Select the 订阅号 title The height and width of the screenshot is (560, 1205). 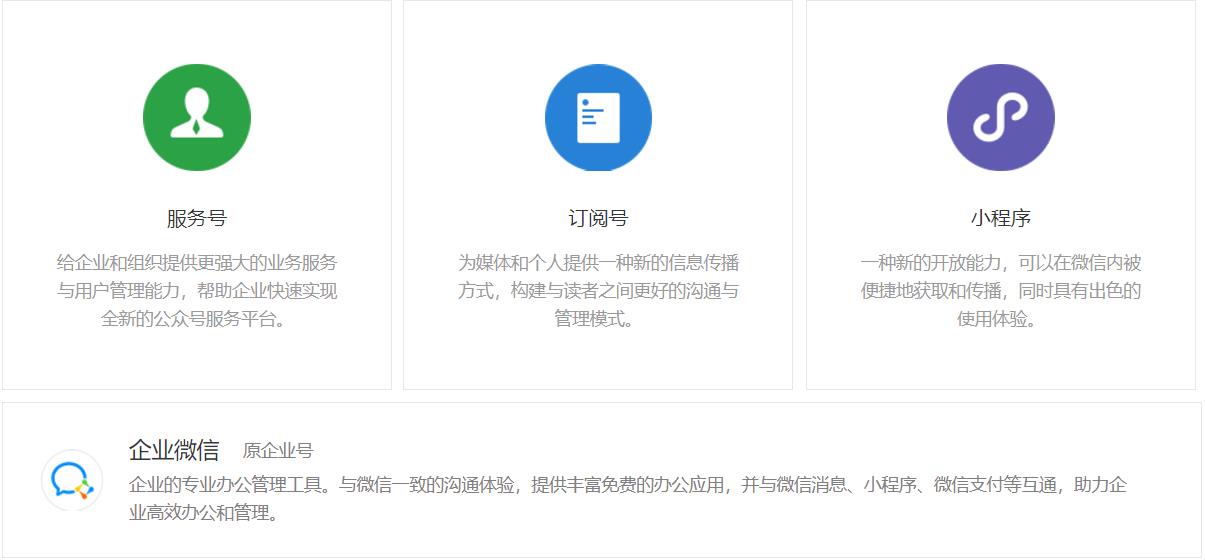coord(598,218)
